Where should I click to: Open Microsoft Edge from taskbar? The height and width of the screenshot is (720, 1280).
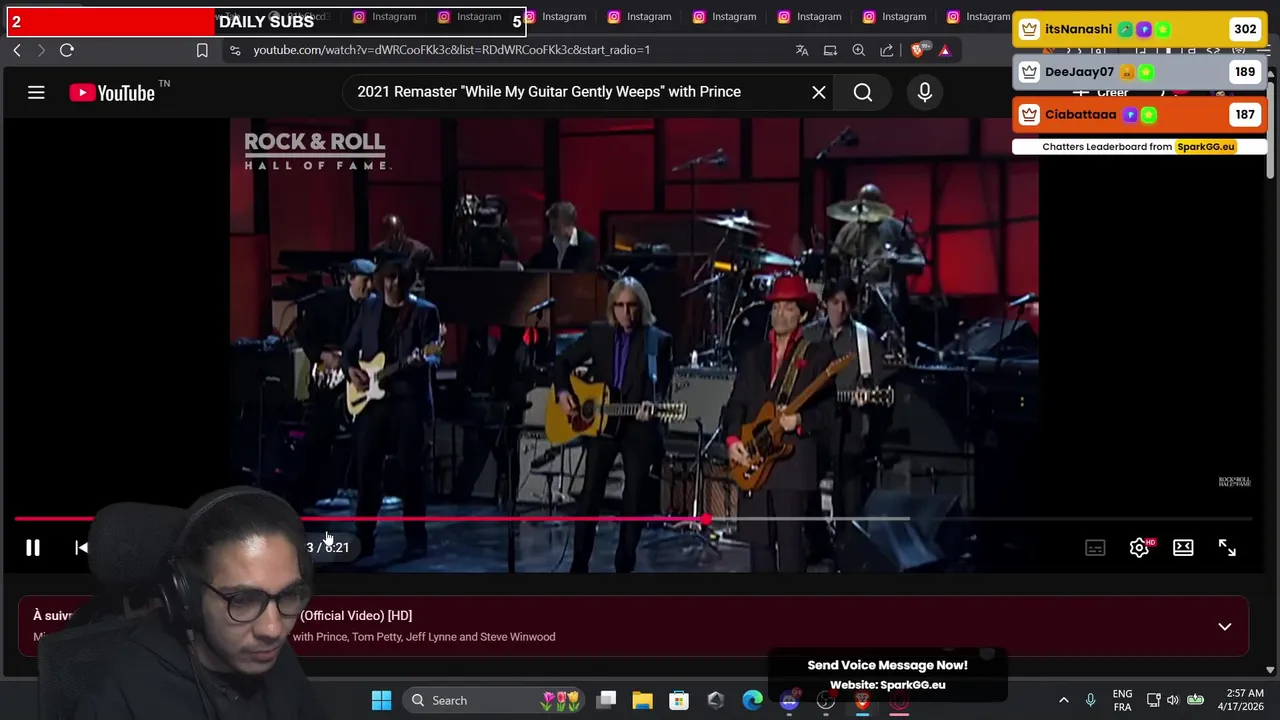(752, 701)
